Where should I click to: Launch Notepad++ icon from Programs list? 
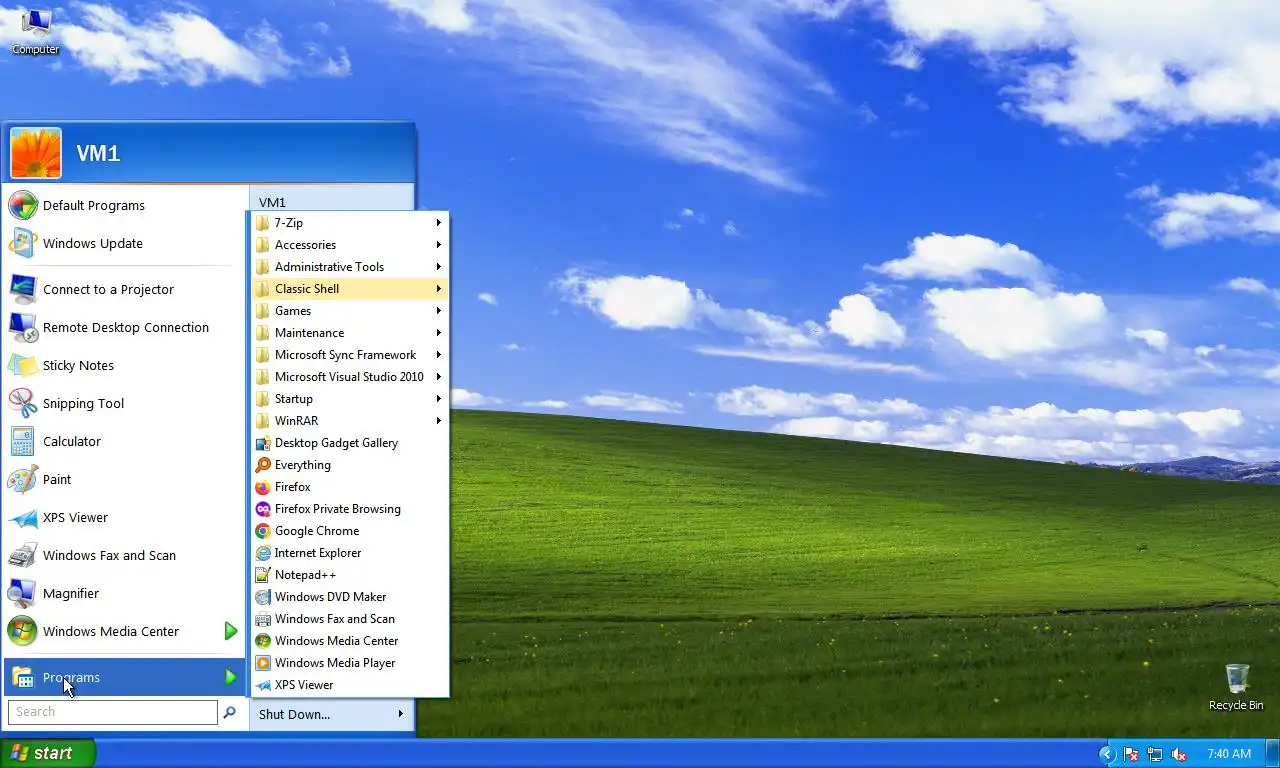263,575
